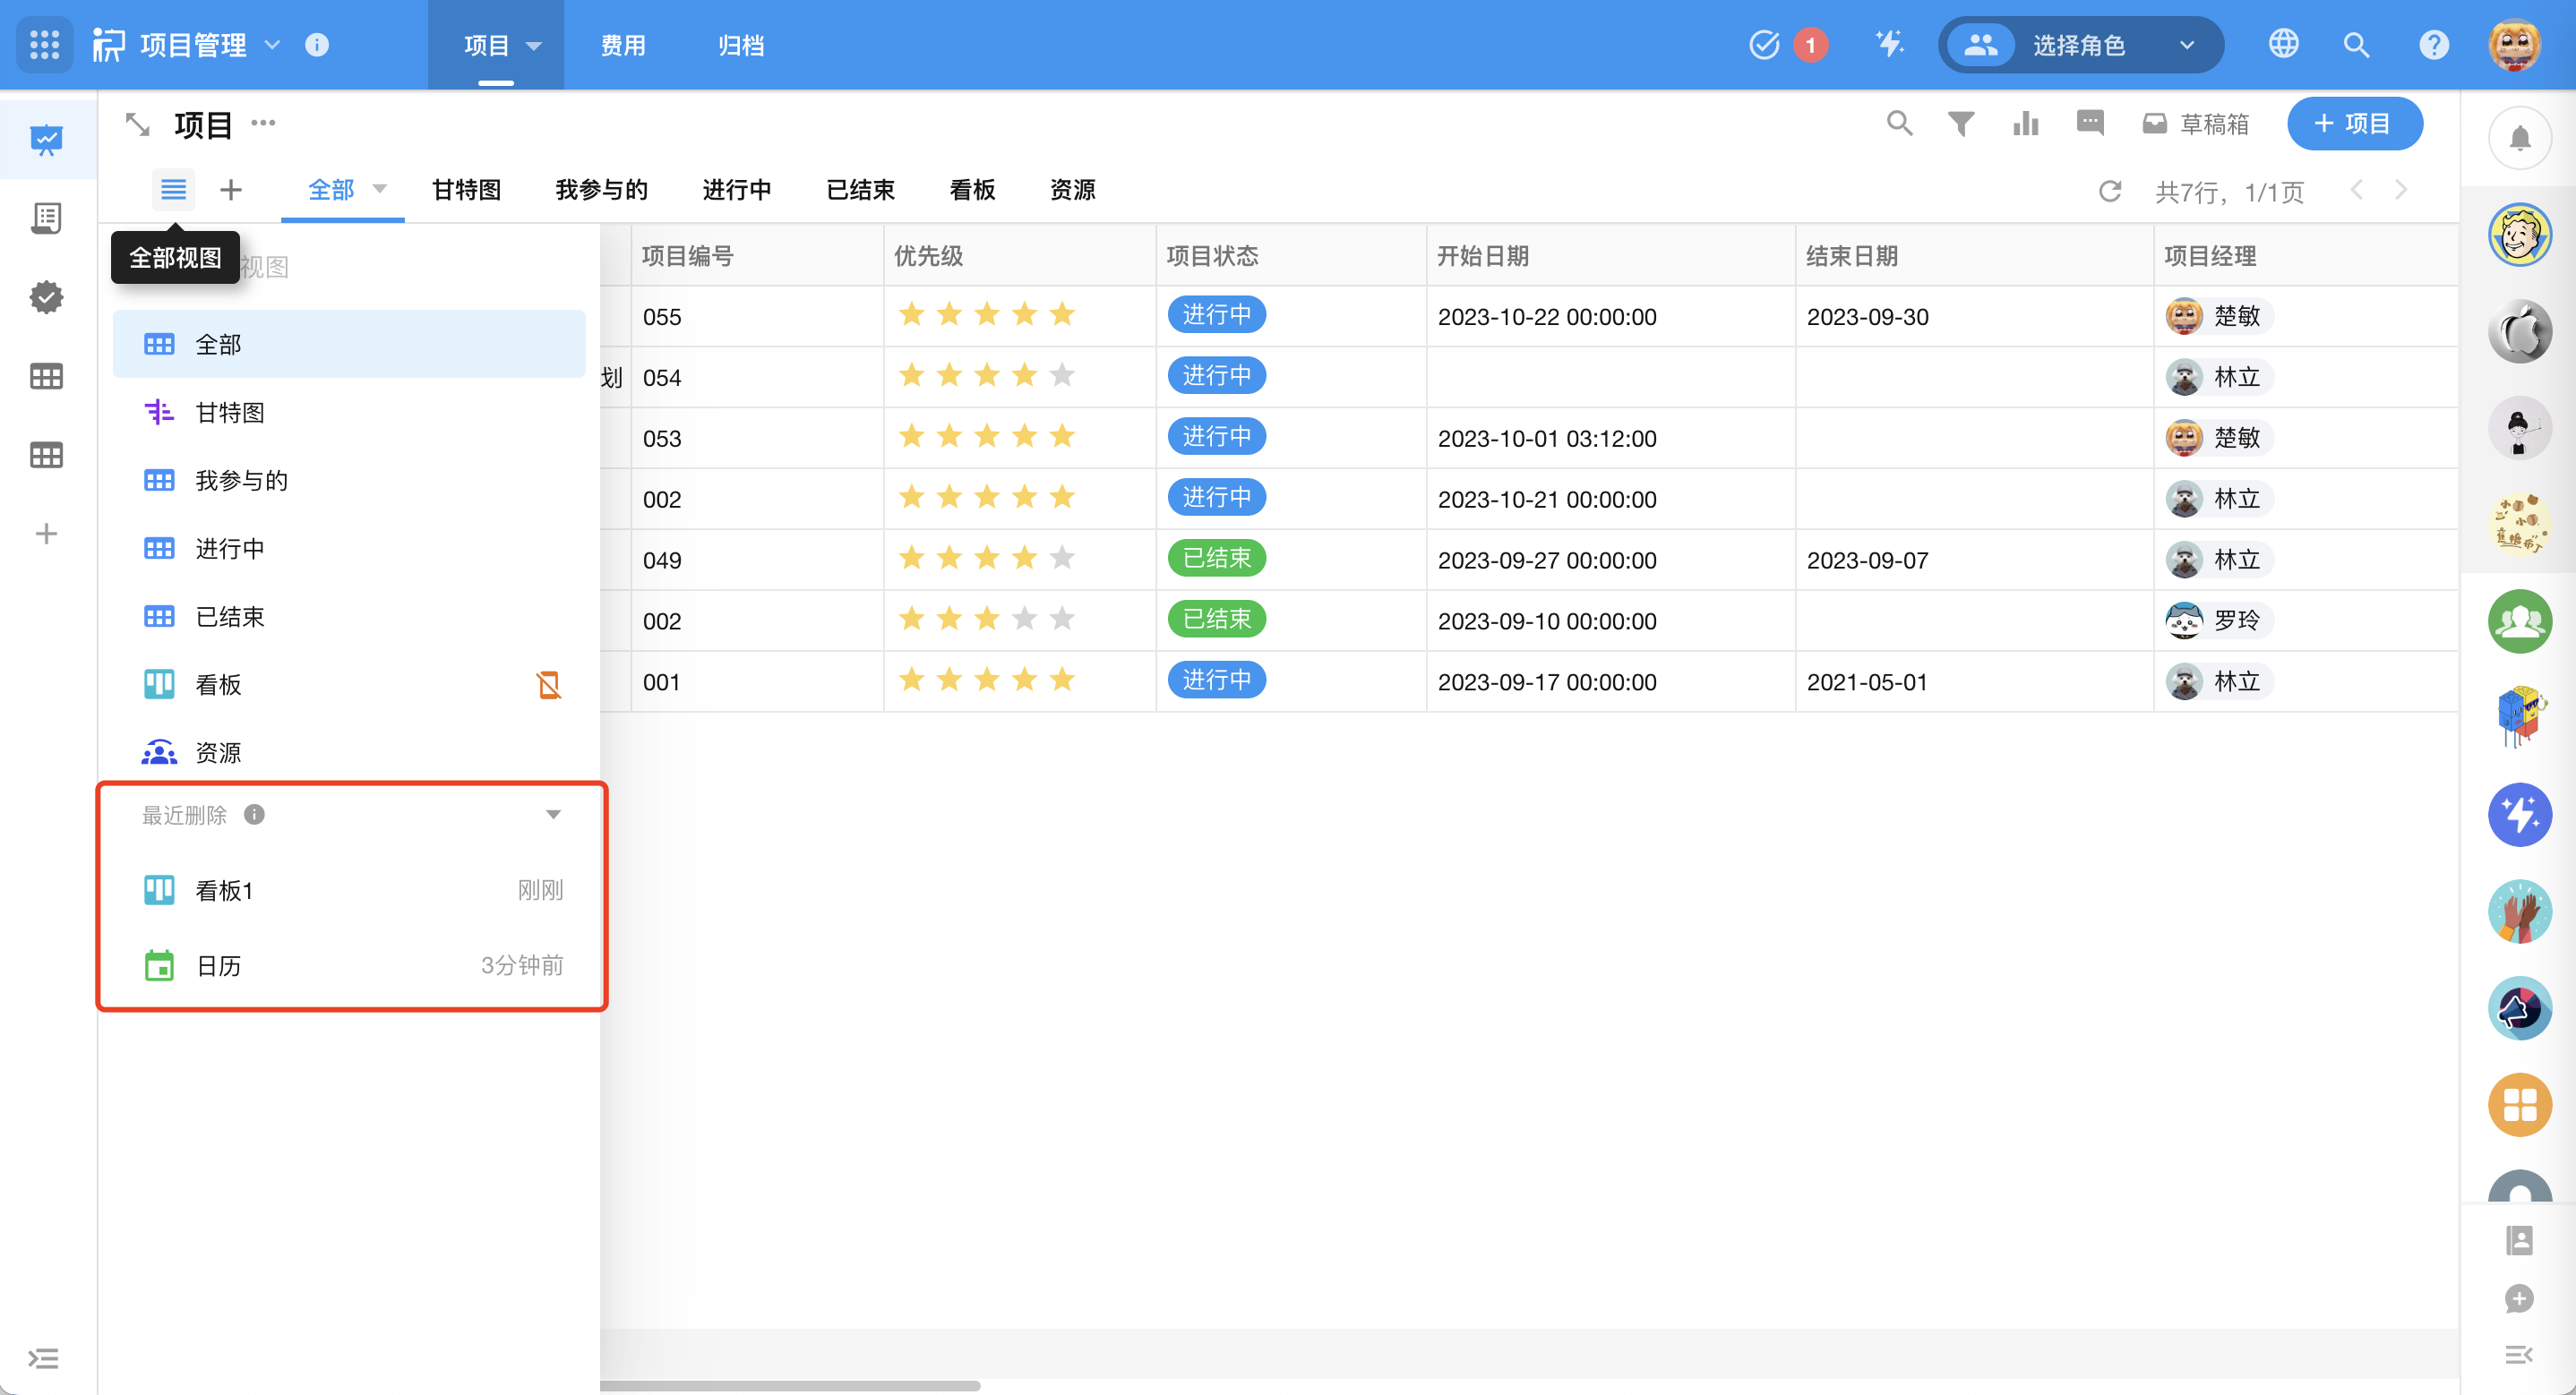Set priority stars in row 054
Screen dimensions: 2576x1395
(986, 376)
